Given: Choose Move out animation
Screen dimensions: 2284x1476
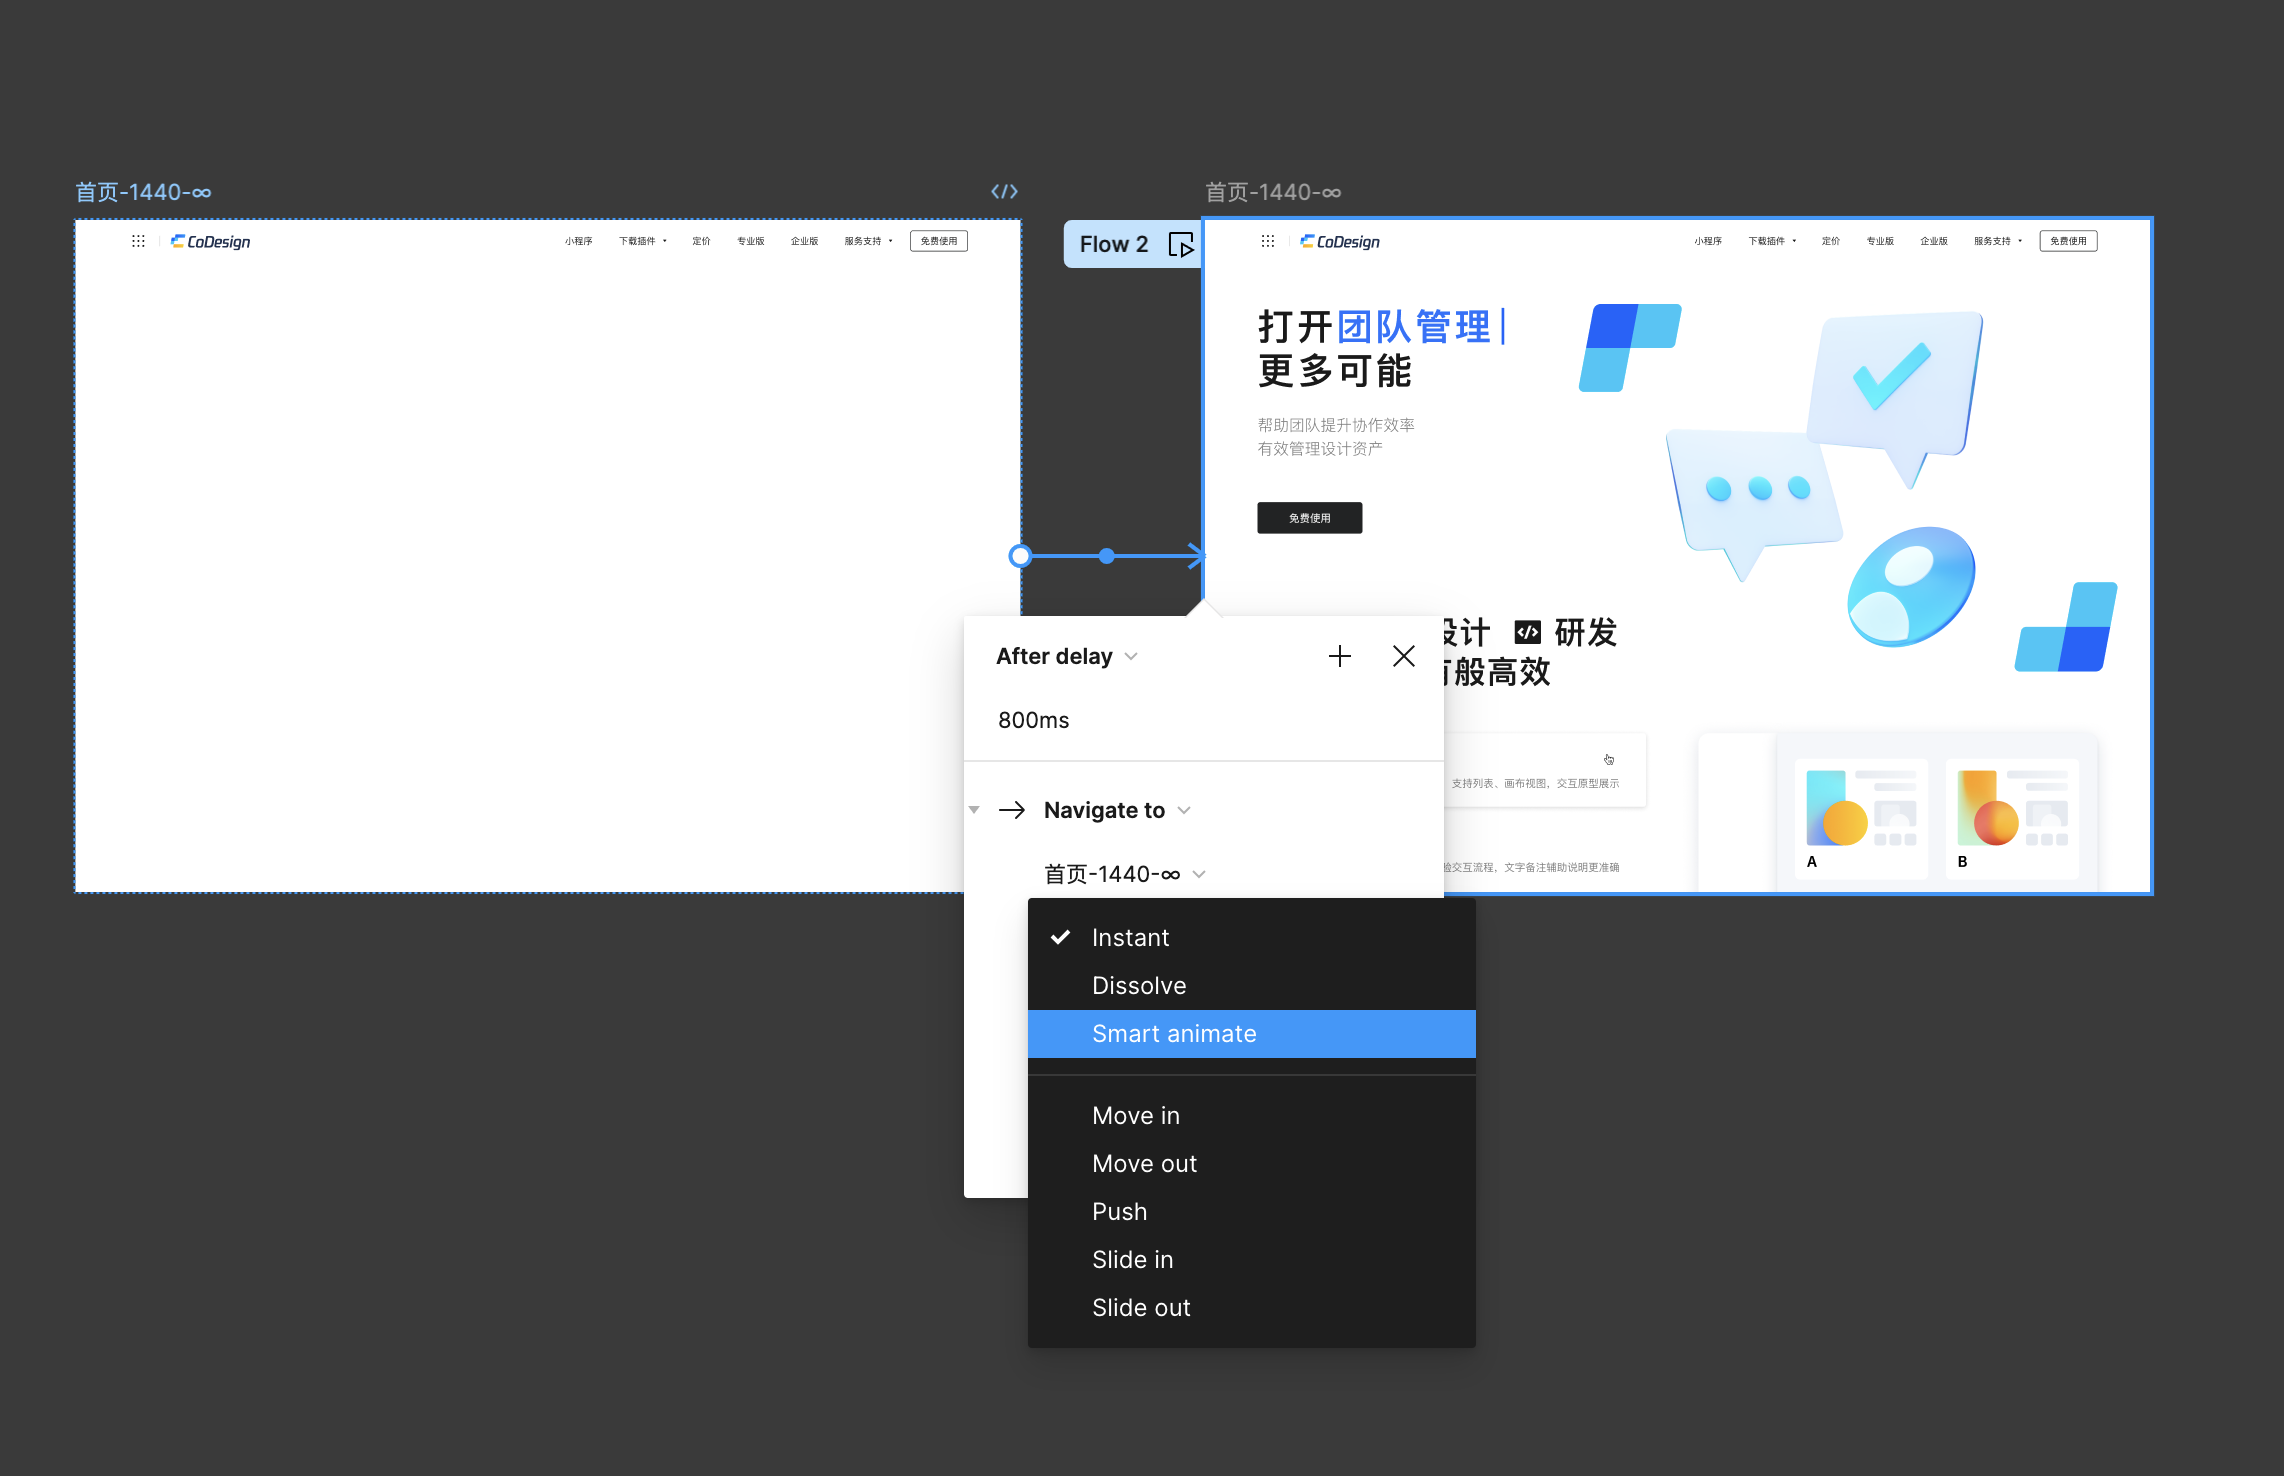Looking at the screenshot, I should point(1252,1164).
